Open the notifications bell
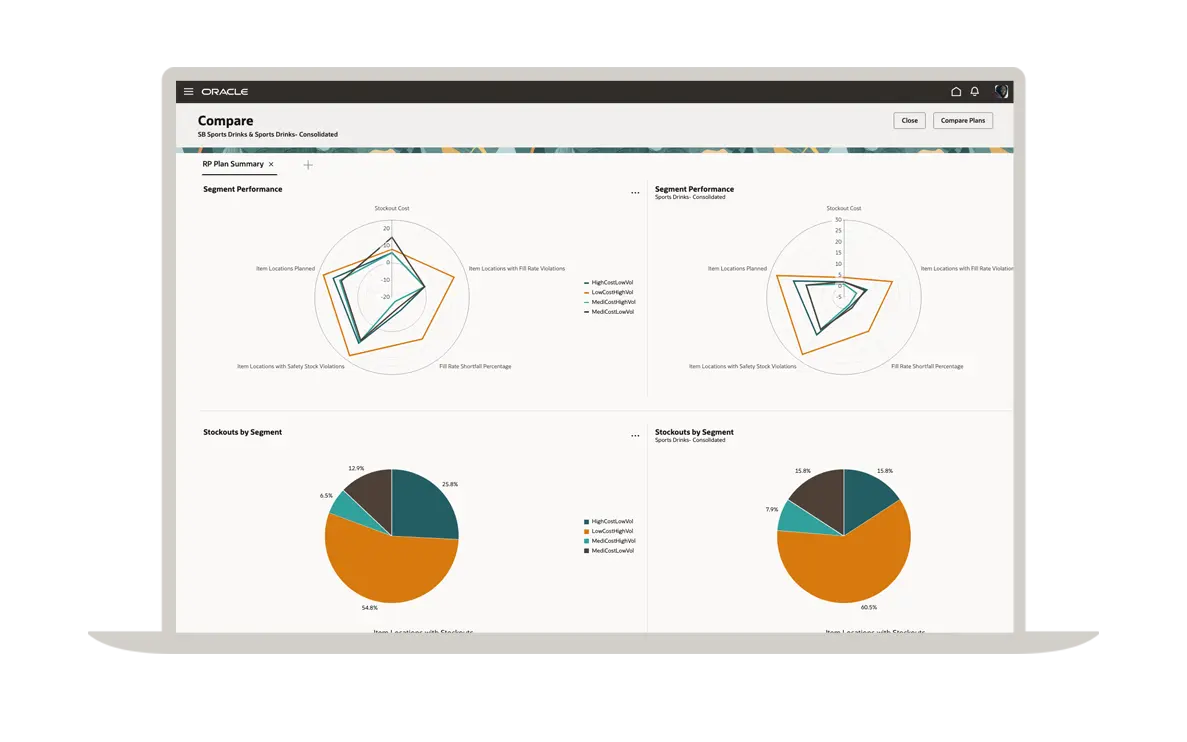Screen dimensions: 1187x742 pos(975,92)
